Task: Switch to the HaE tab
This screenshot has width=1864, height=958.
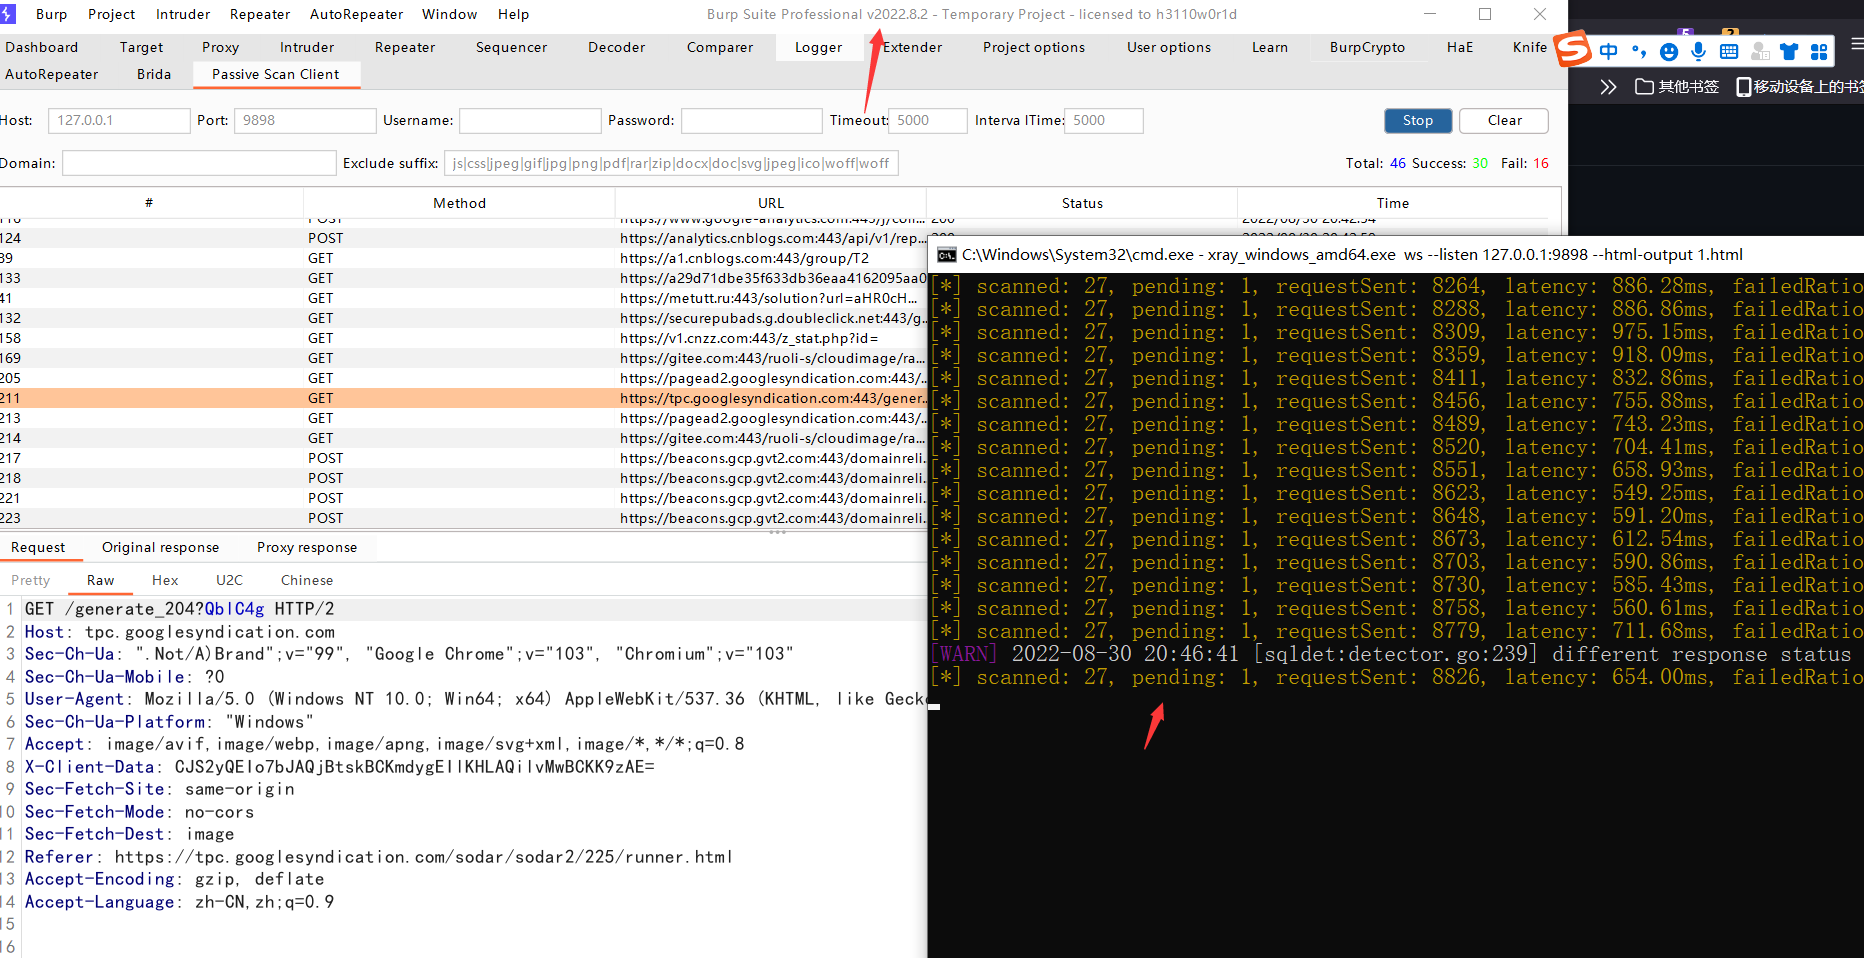Action: pyautogui.click(x=1460, y=47)
